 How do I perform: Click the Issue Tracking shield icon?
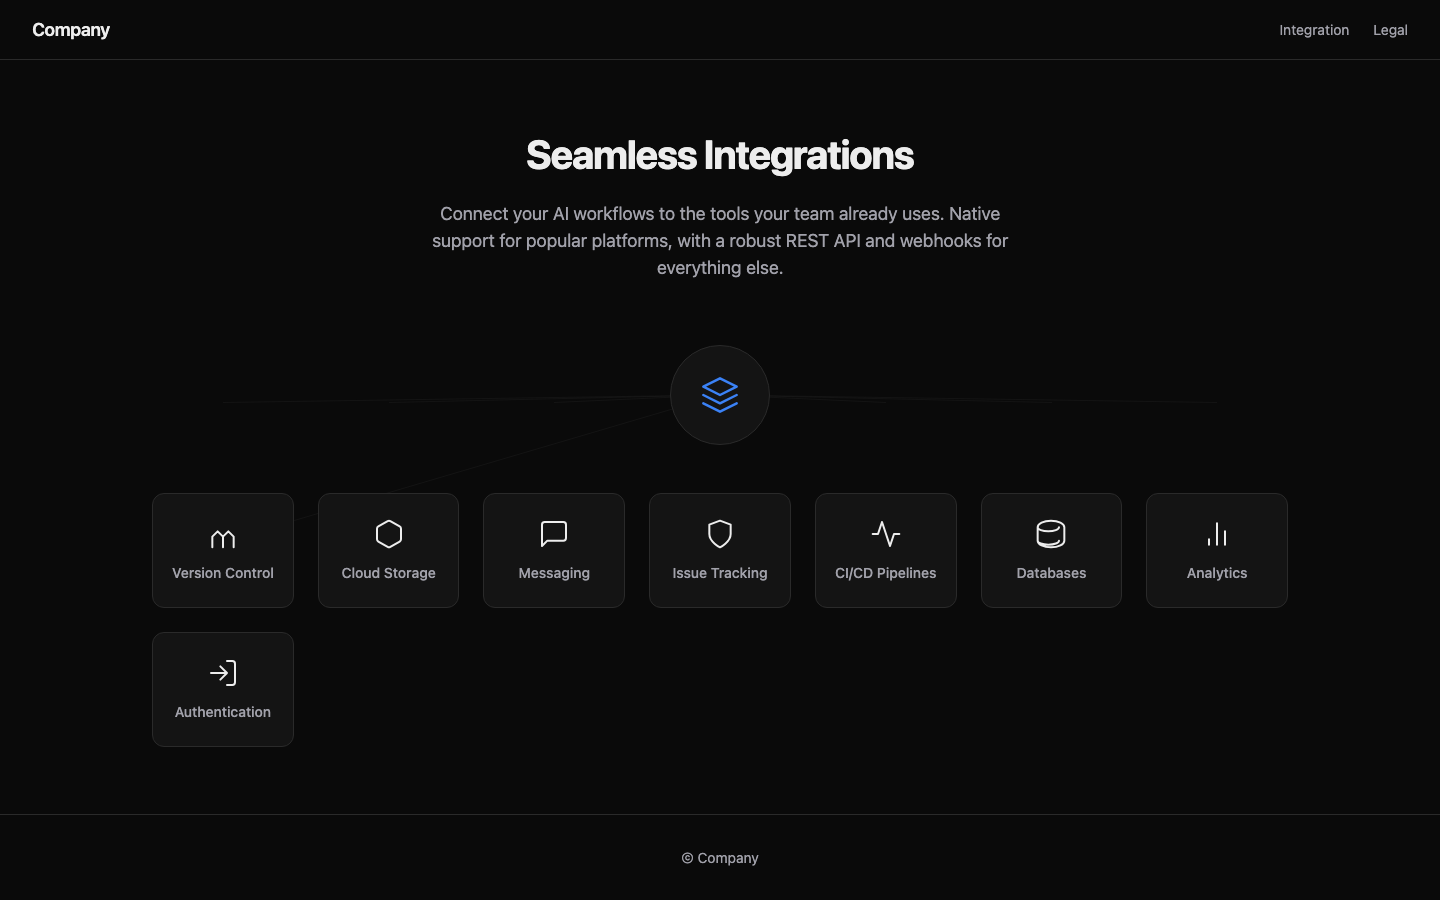pos(720,534)
